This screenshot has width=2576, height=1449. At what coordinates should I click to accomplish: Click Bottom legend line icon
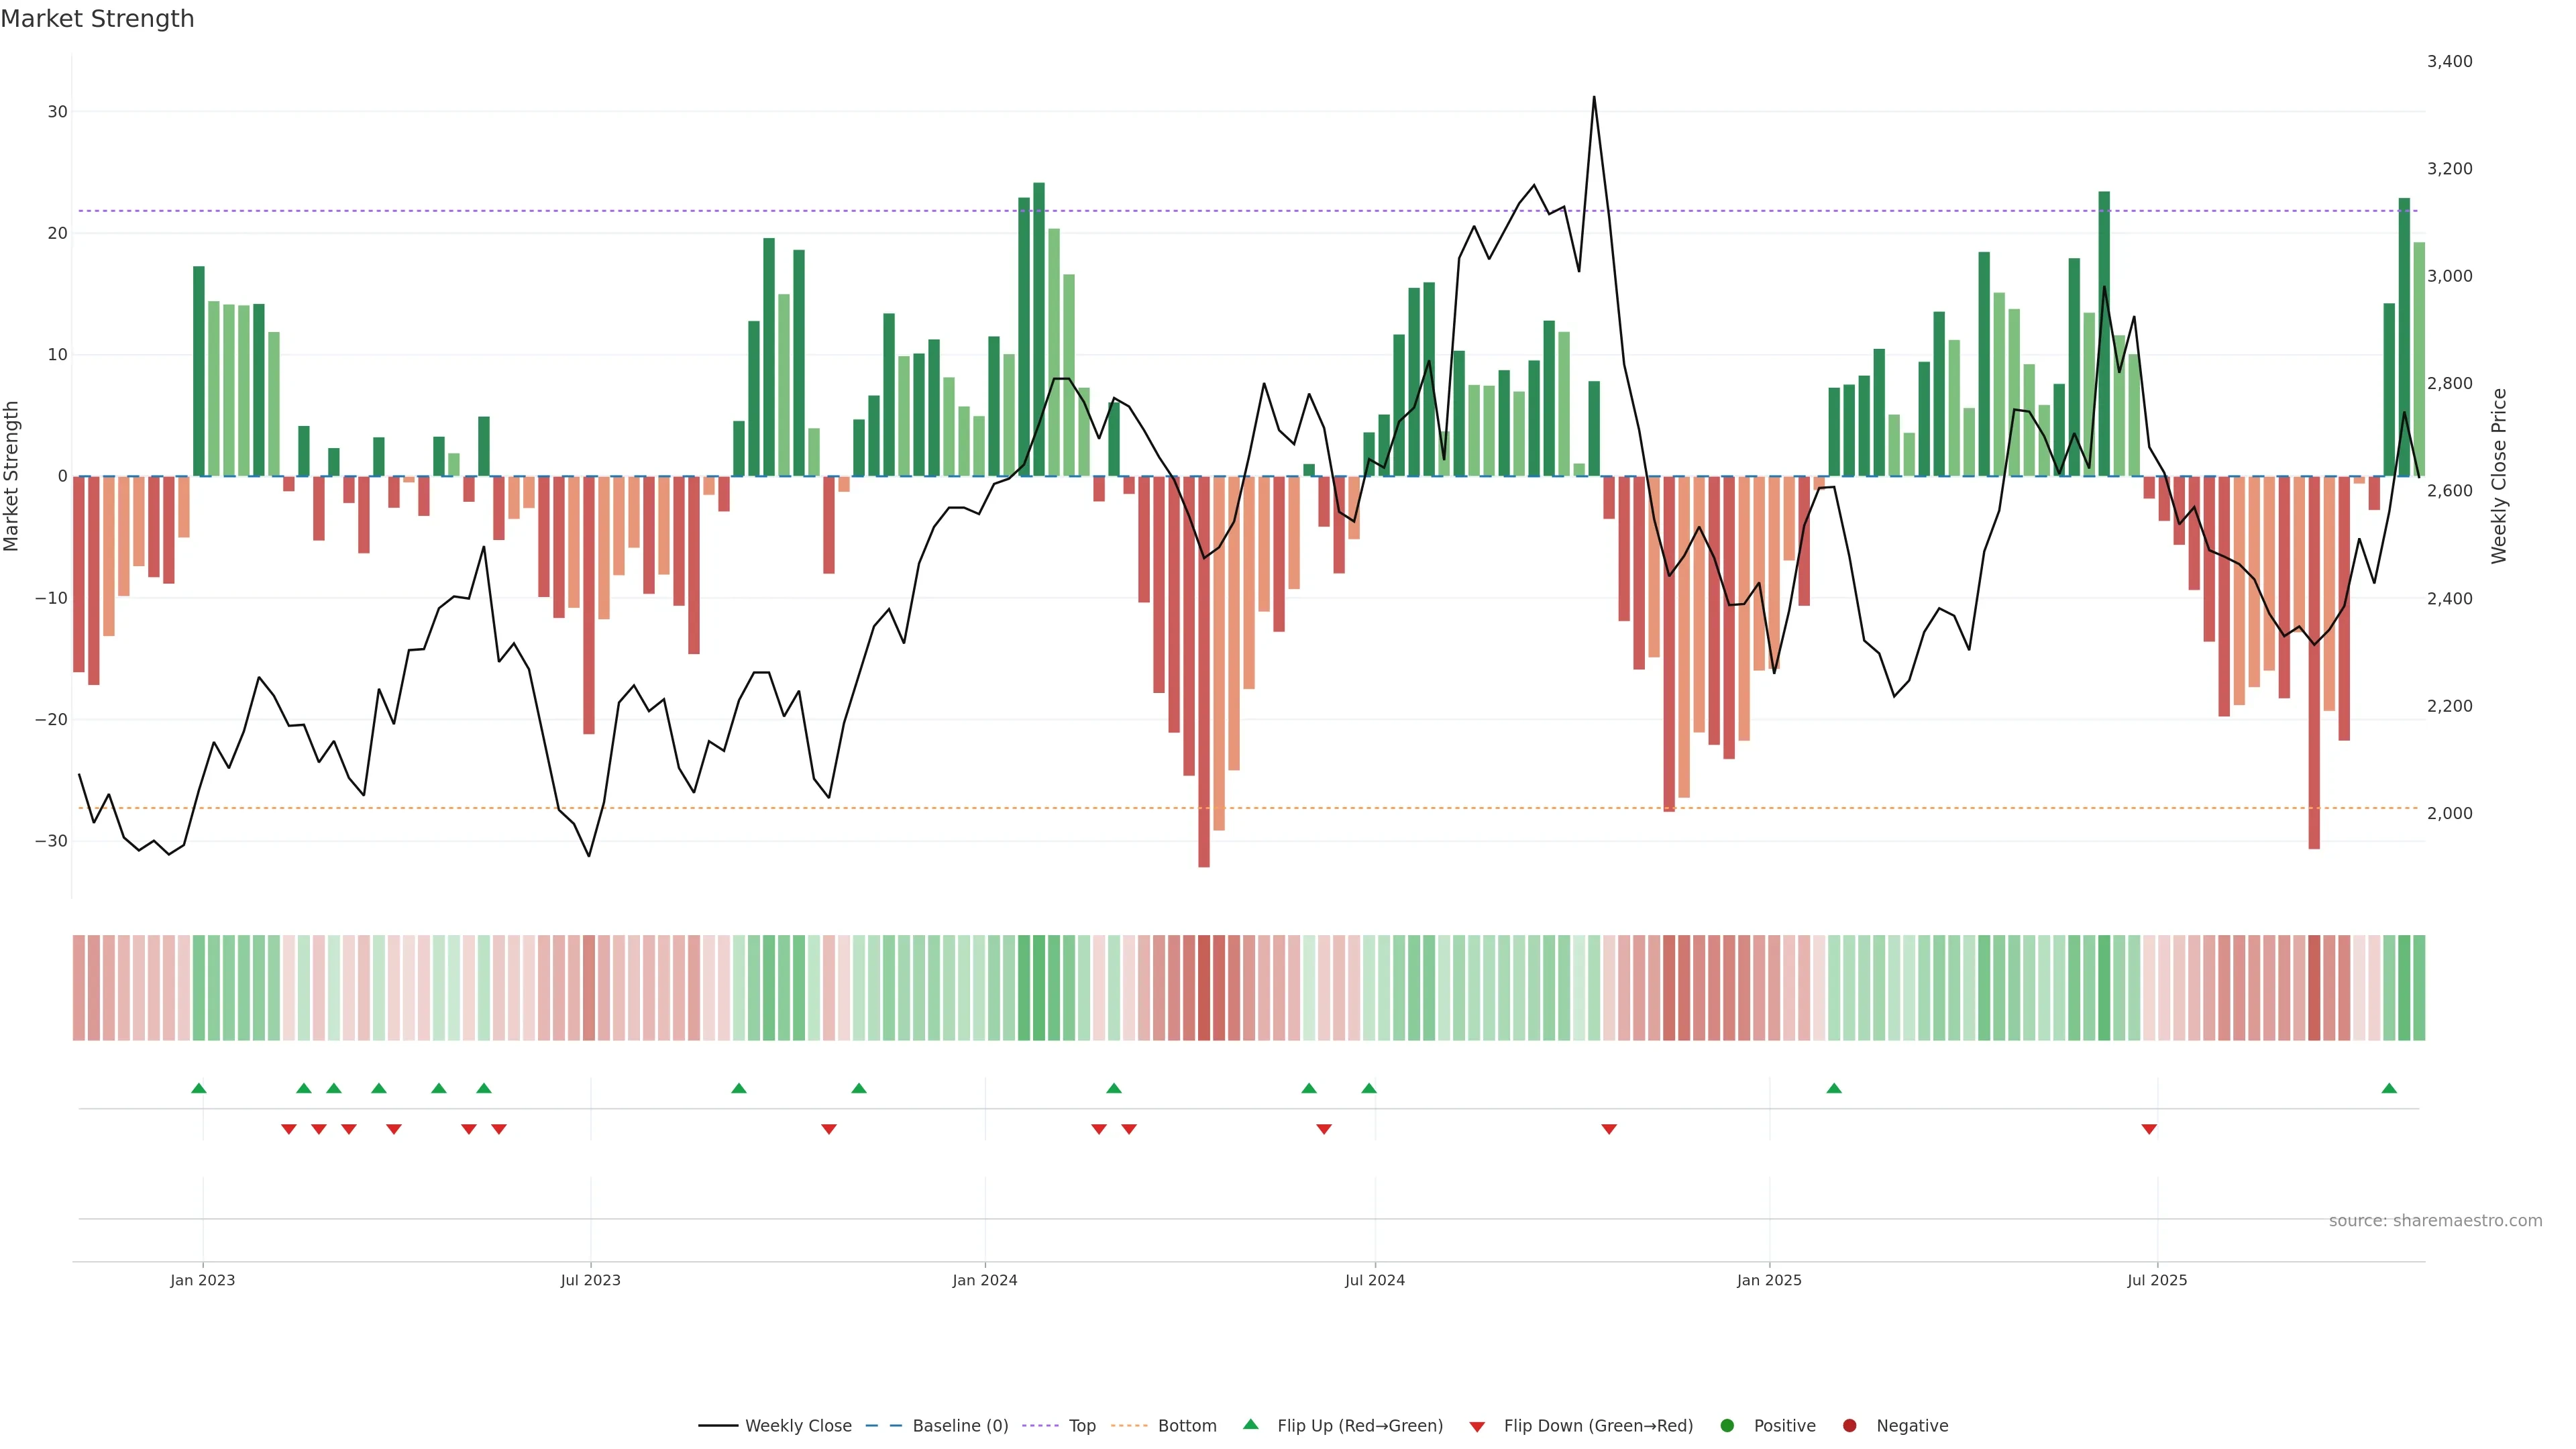(1129, 1426)
